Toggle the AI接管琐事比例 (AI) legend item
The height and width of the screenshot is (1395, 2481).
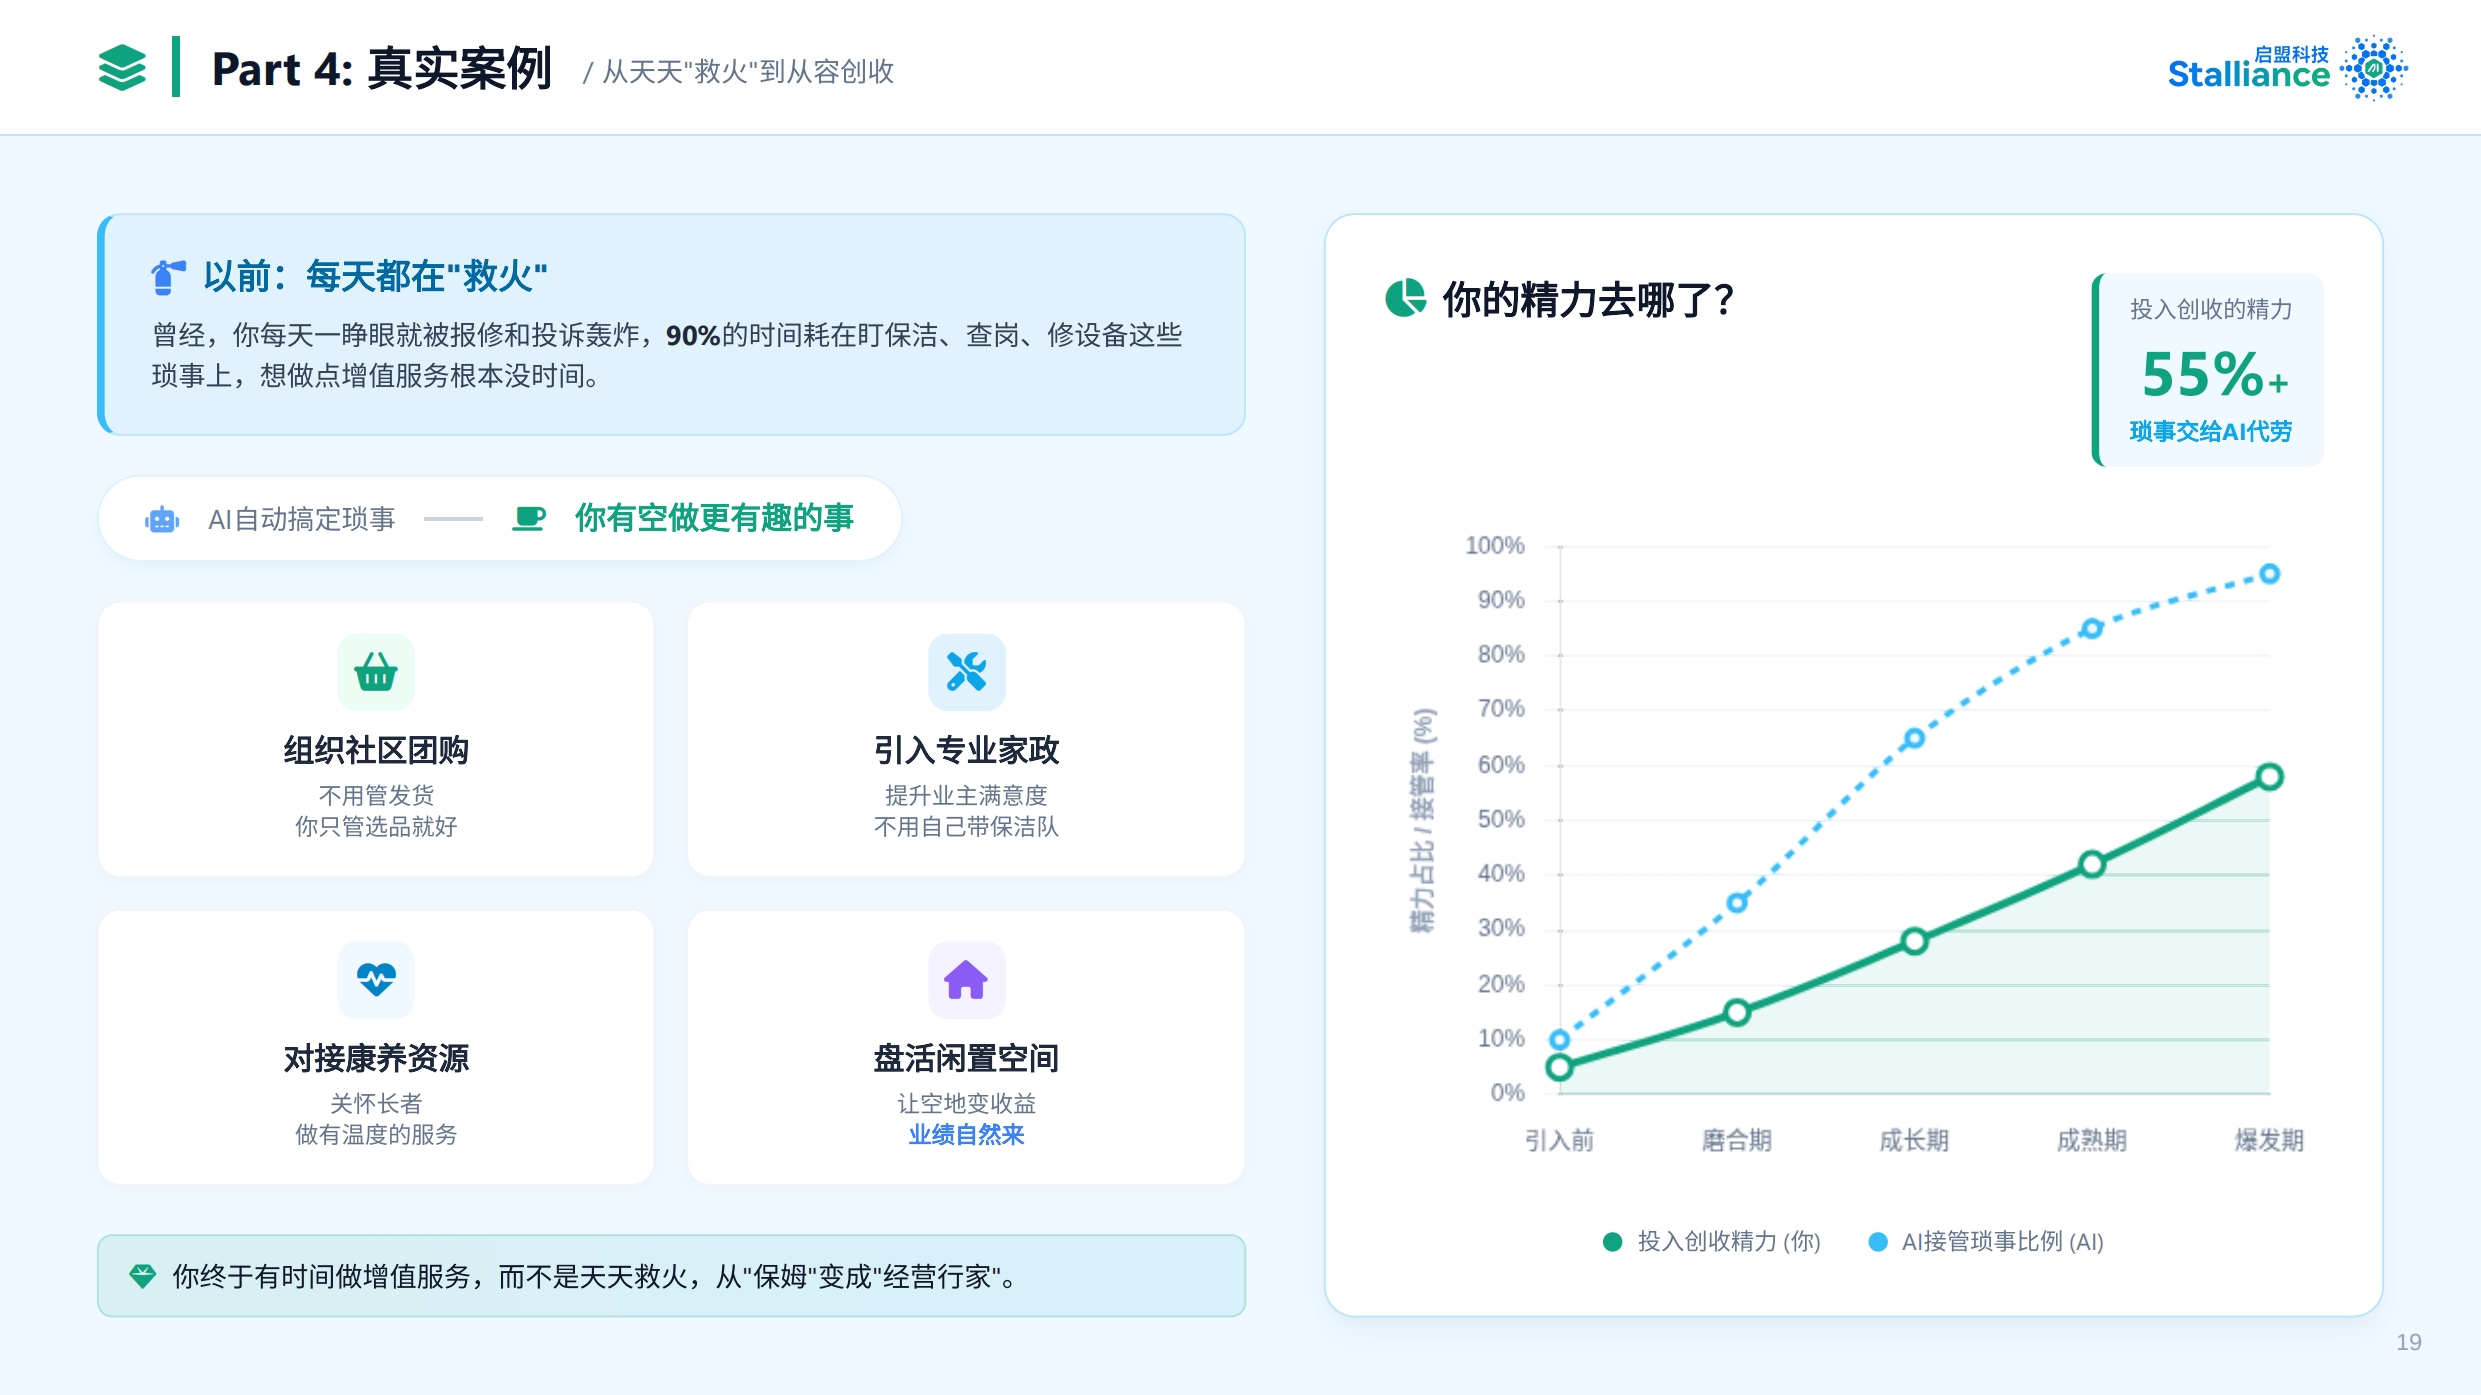click(x=1986, y=1242)
